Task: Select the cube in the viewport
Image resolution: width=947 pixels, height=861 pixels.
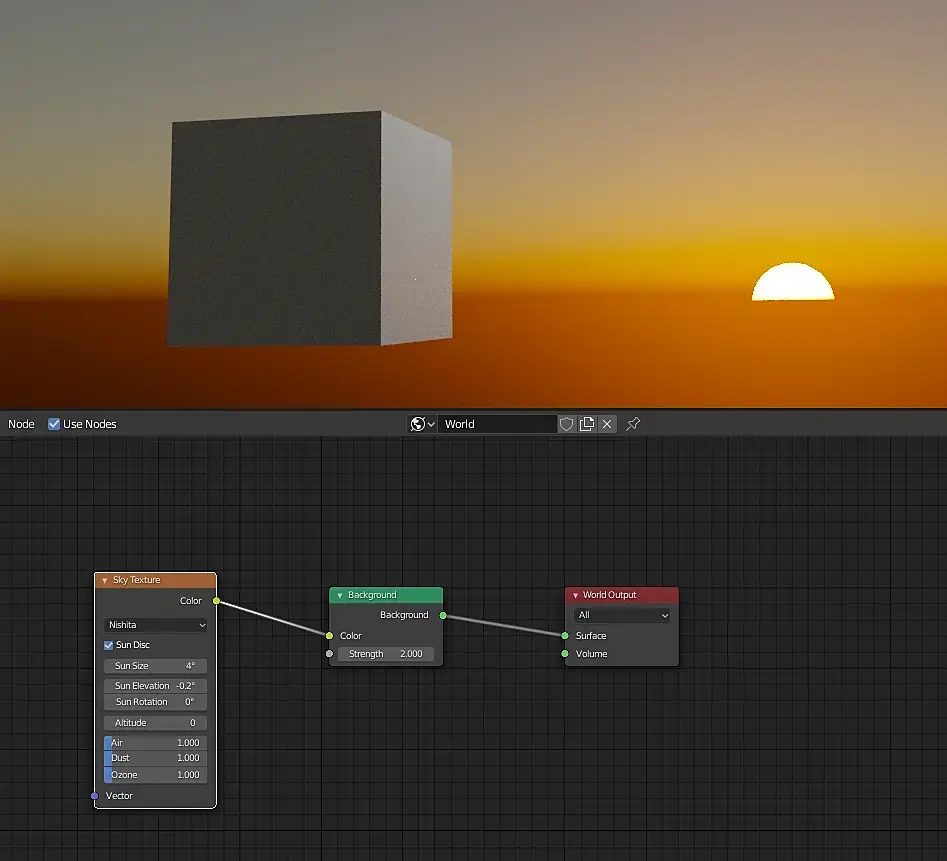Action: tap(309, 228)
